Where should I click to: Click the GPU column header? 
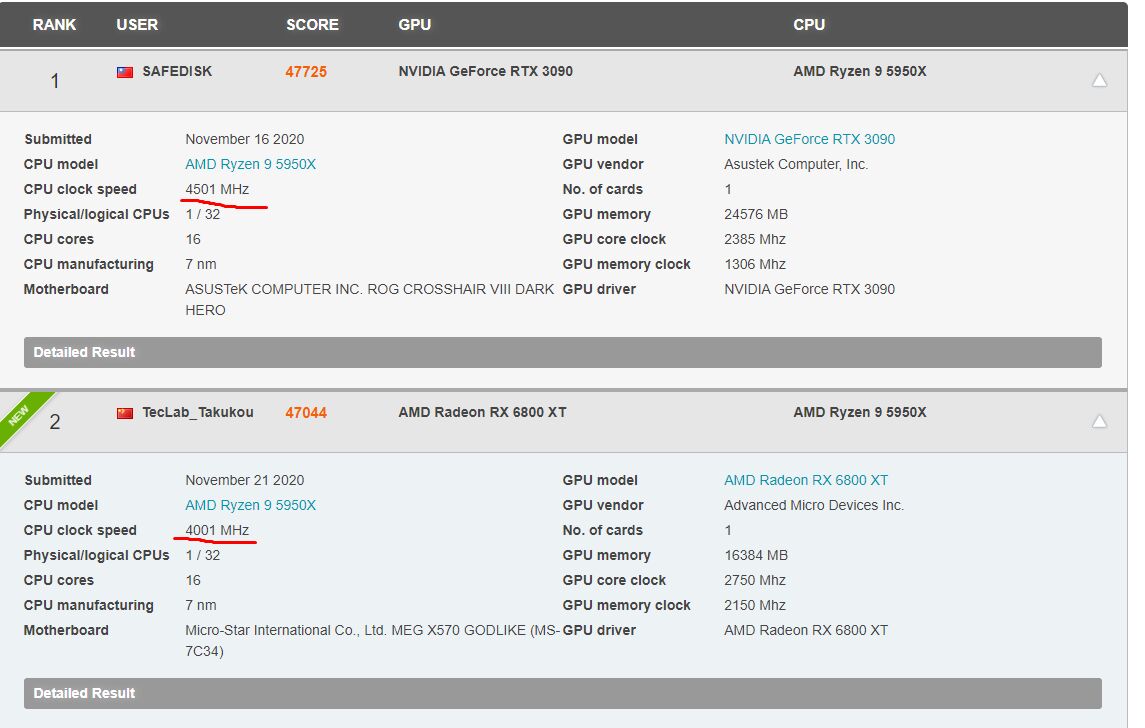[415, 25]
